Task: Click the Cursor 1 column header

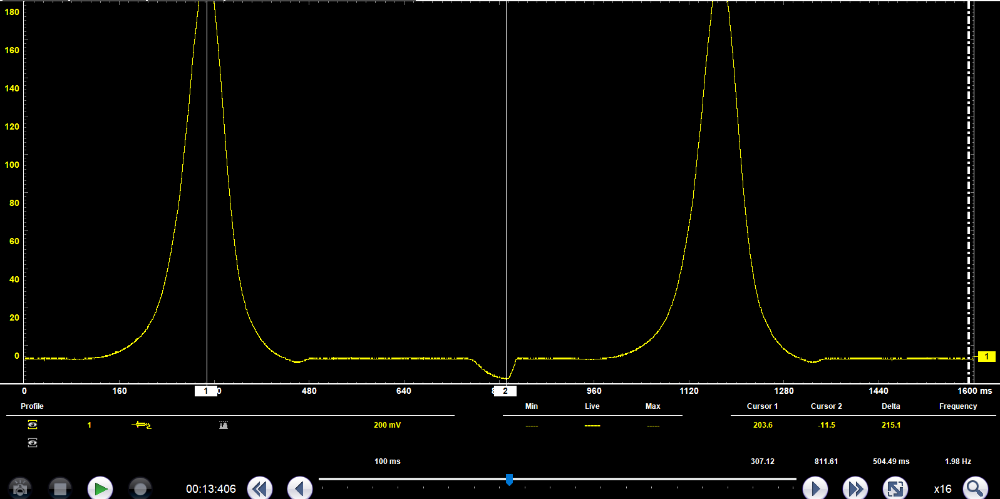Action: click(x=762, y=406)
